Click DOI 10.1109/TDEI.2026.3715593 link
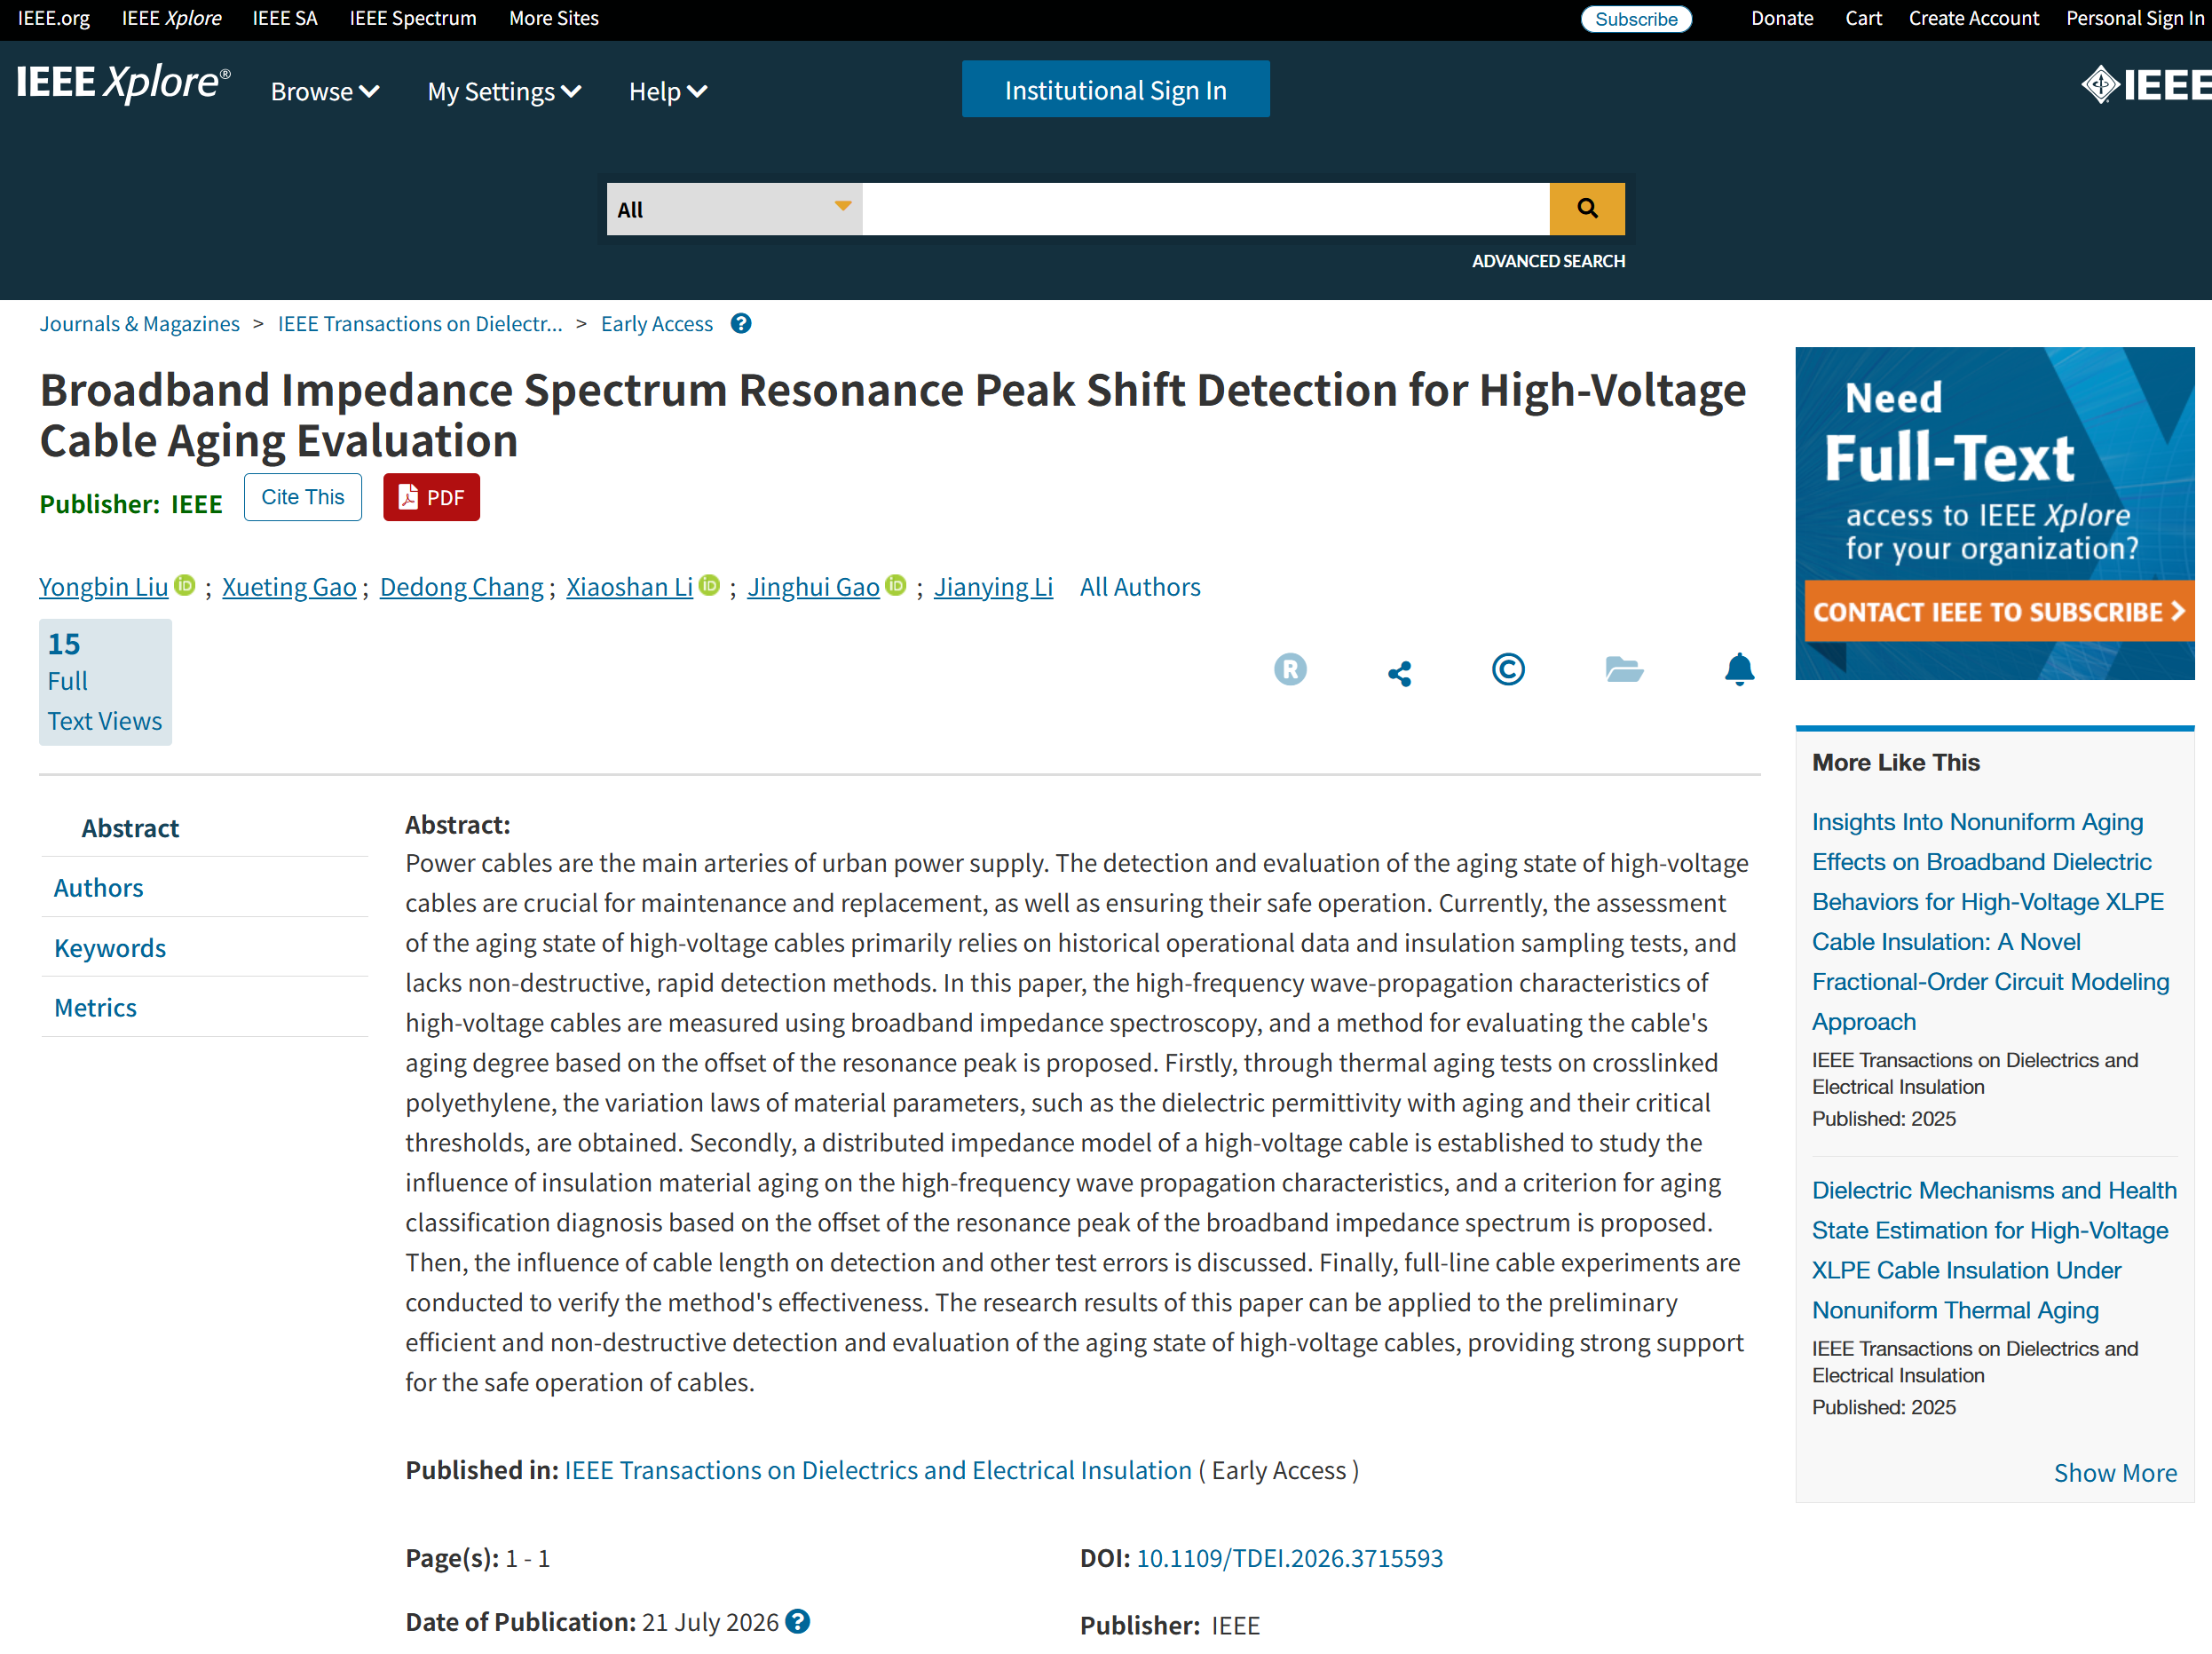The width and height of the screenshot is (2212, 1654). (x=1289, y=1558)
